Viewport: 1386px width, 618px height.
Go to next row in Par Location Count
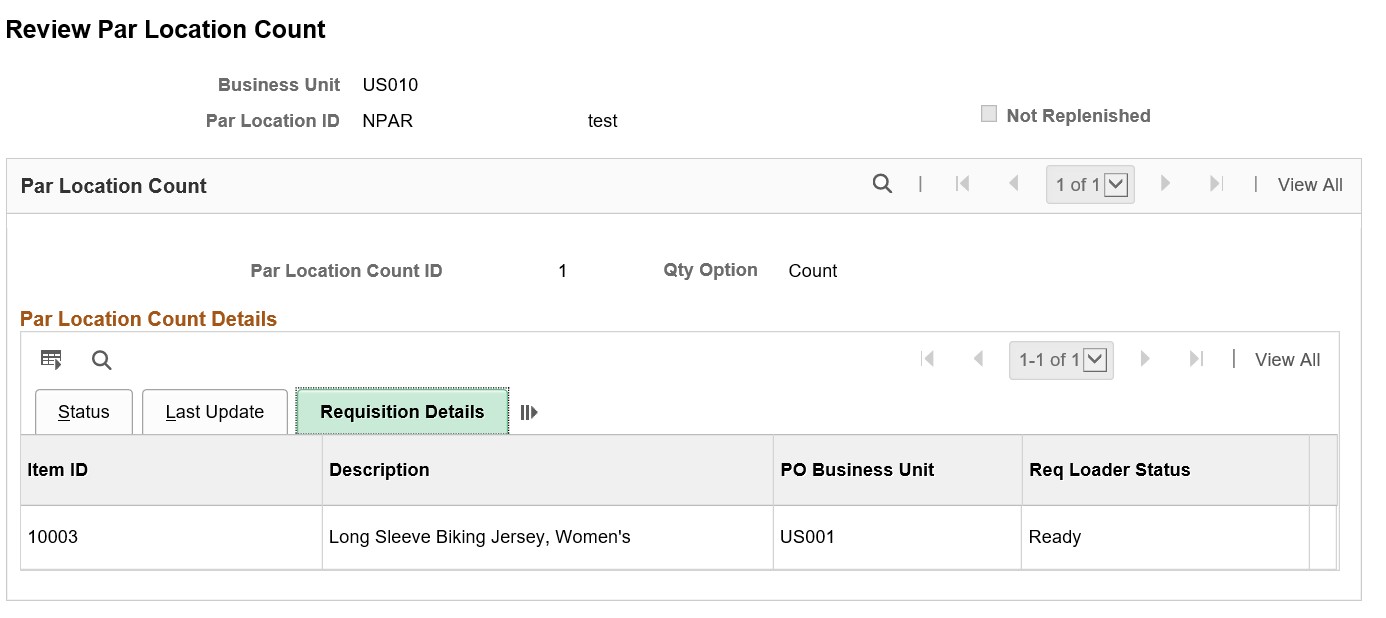point(1165,184)
